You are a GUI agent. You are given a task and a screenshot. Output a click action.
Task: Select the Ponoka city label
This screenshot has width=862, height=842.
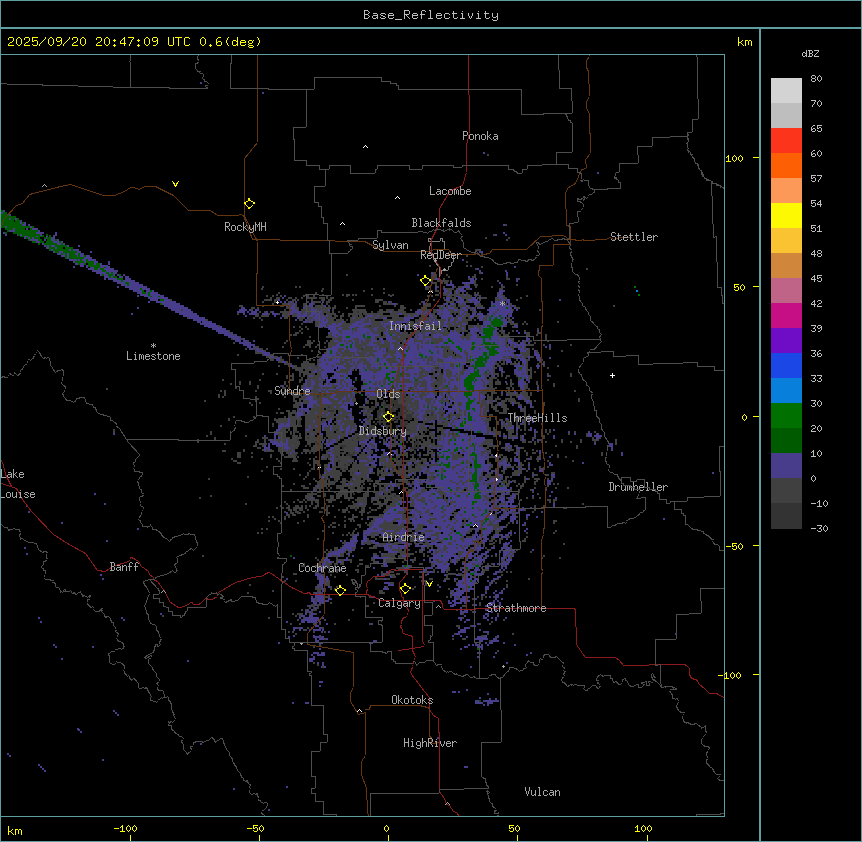(x=480, y=136)
